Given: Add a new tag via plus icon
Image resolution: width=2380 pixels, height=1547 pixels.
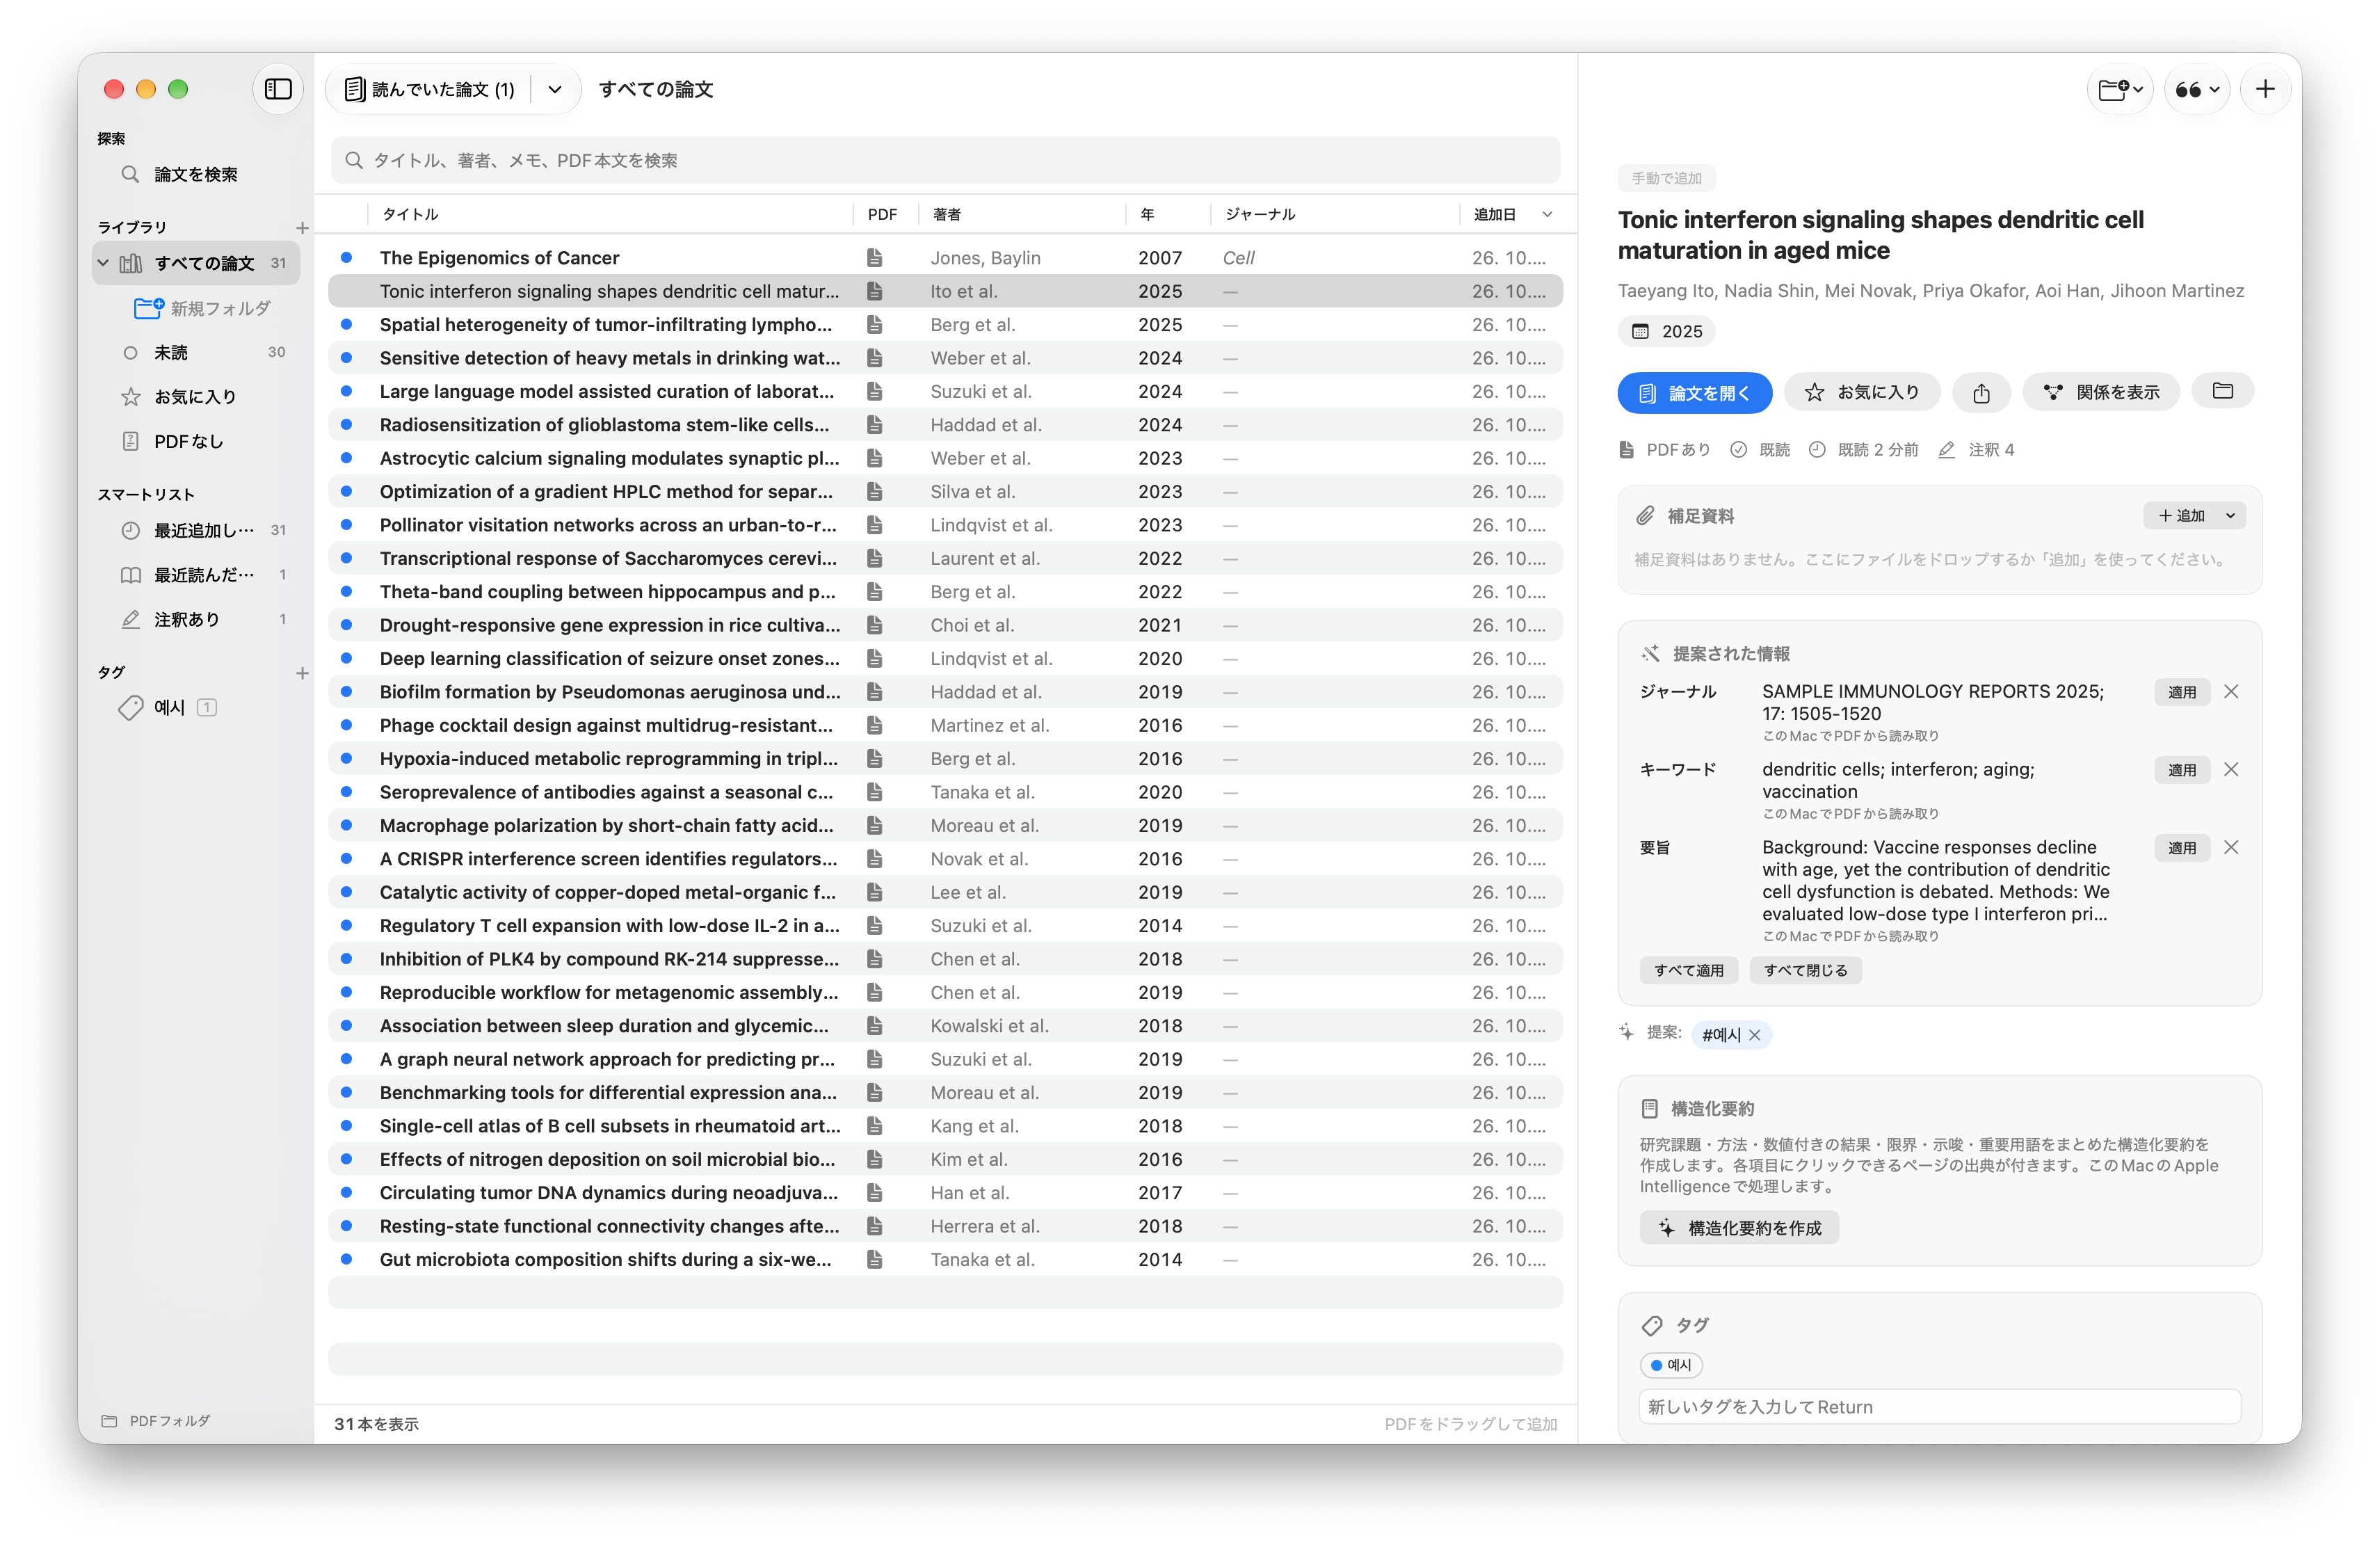Looking at the screenshot, I should click(x=302, y=673).
